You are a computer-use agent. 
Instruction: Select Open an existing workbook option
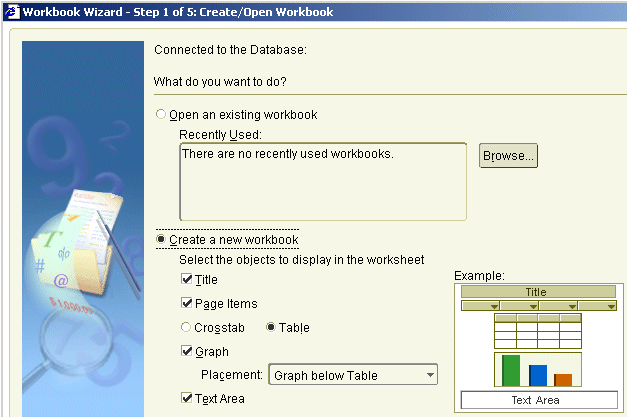pos(161,114)
